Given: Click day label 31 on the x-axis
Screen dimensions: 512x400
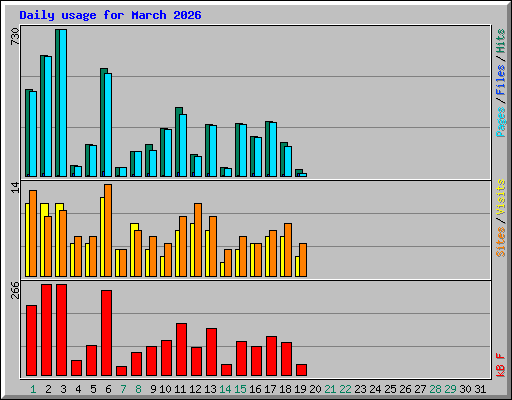Looking at the screenshot, I should click(480, 389).
